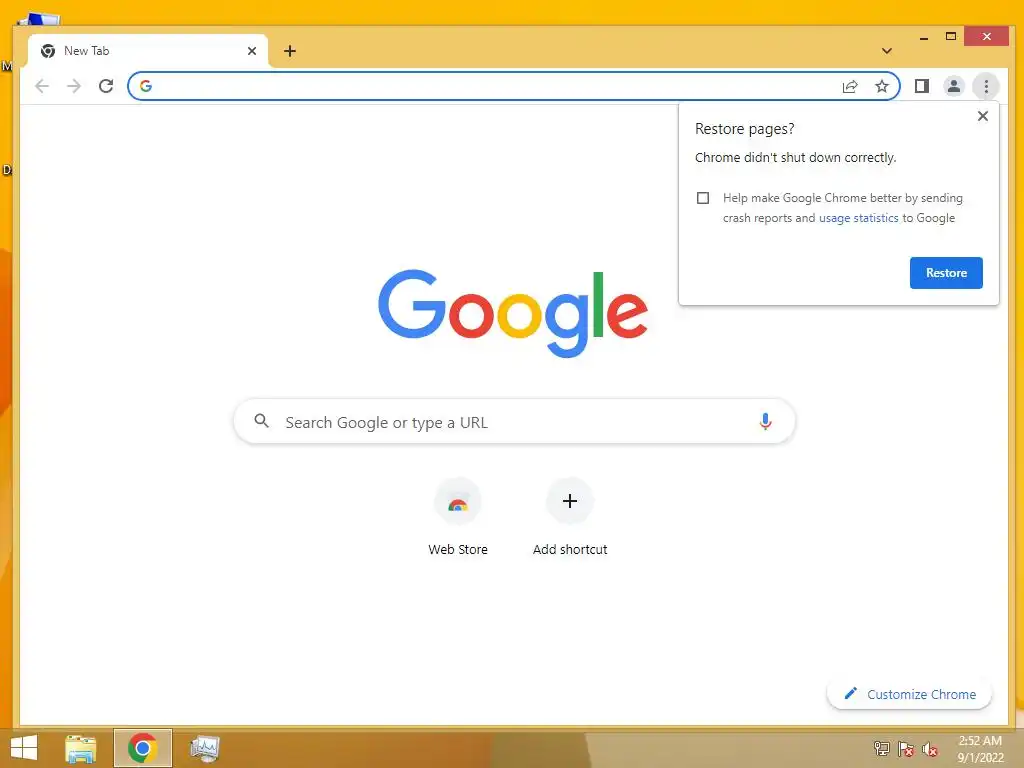1024x768 pixels.
Task: Start voice search with microphone icon
Action: tap(765, 422)
